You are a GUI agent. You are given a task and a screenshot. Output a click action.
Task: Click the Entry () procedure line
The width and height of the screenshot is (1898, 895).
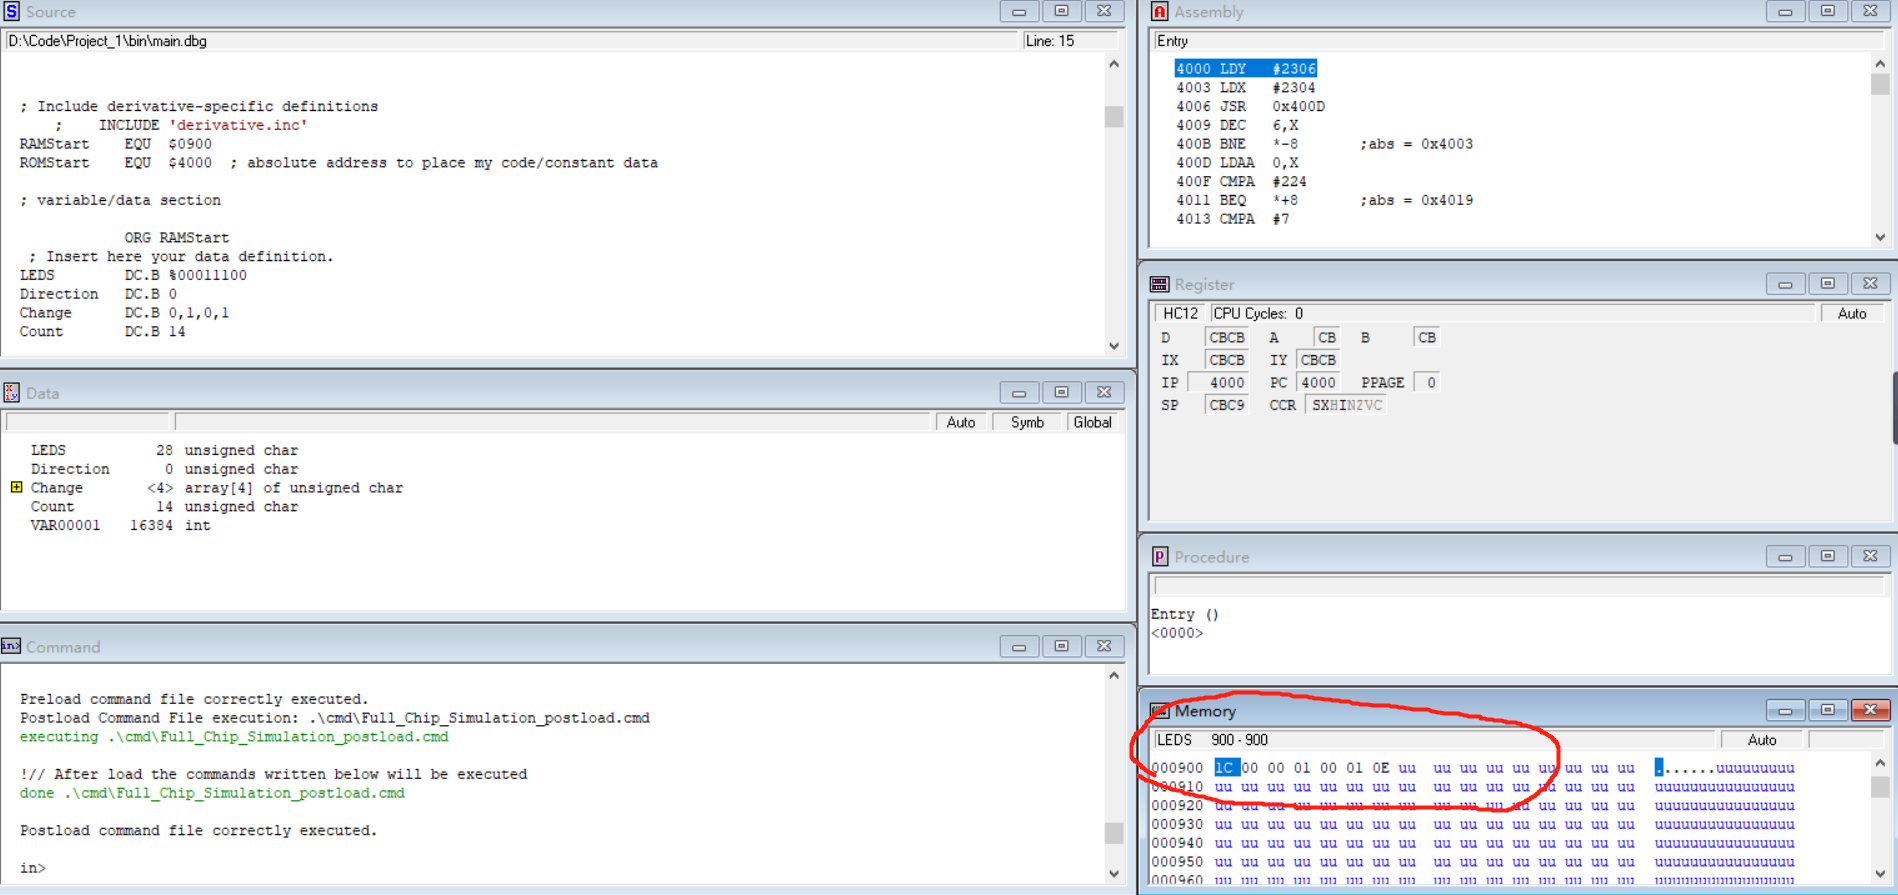pyautogui.click(x=1184, y=614)
